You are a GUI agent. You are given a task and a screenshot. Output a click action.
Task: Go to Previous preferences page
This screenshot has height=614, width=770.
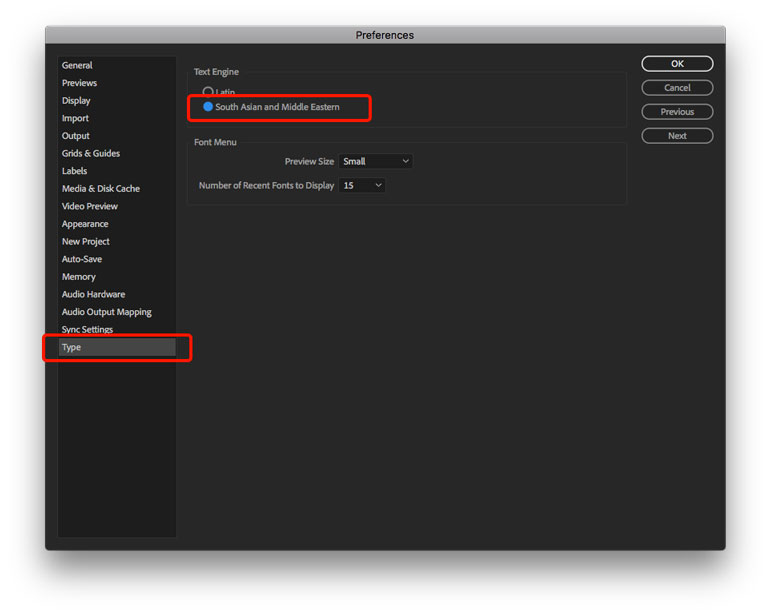677,112
